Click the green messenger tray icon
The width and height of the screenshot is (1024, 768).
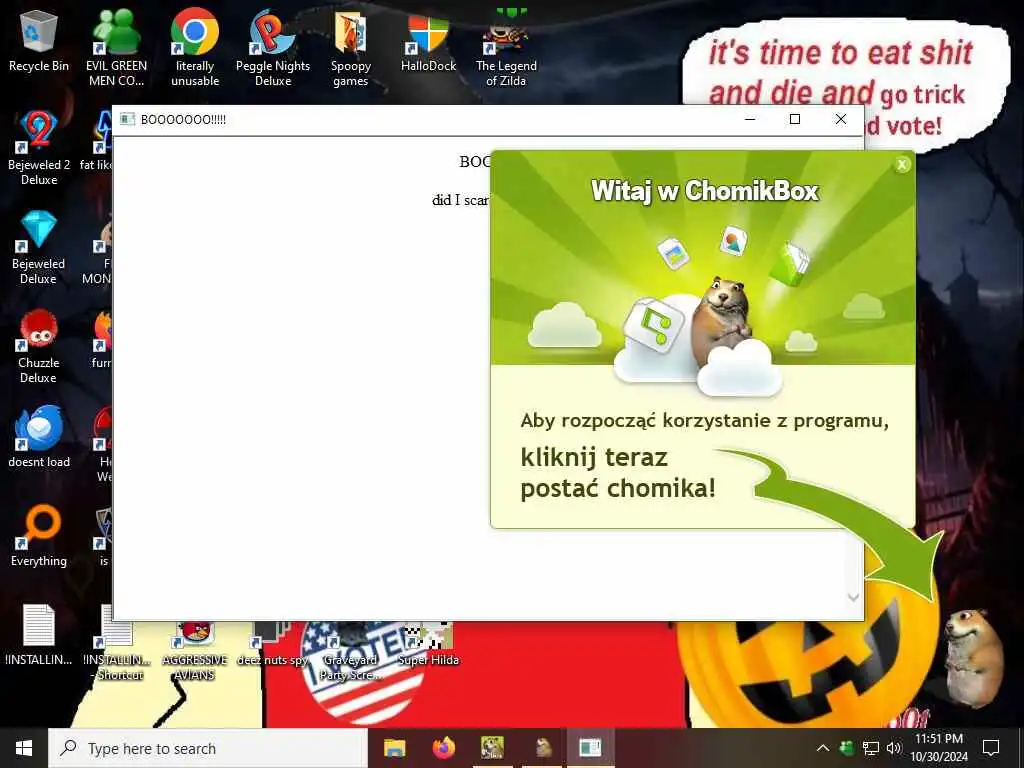click(846, 748)
